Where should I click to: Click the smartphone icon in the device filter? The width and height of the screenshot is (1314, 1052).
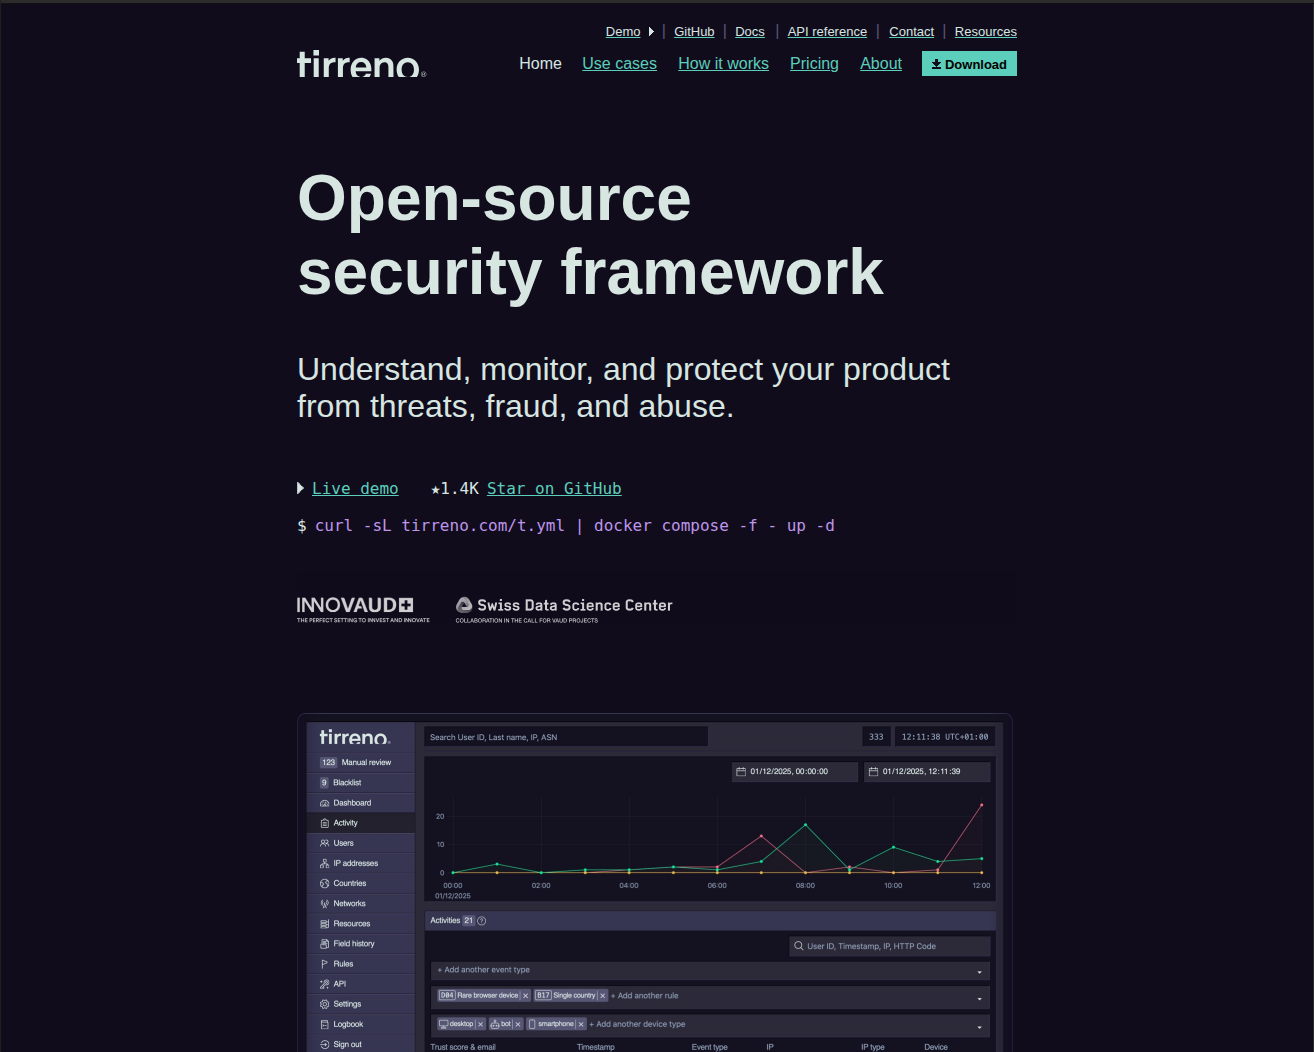pyautogui.click(x=532, y=1024)
